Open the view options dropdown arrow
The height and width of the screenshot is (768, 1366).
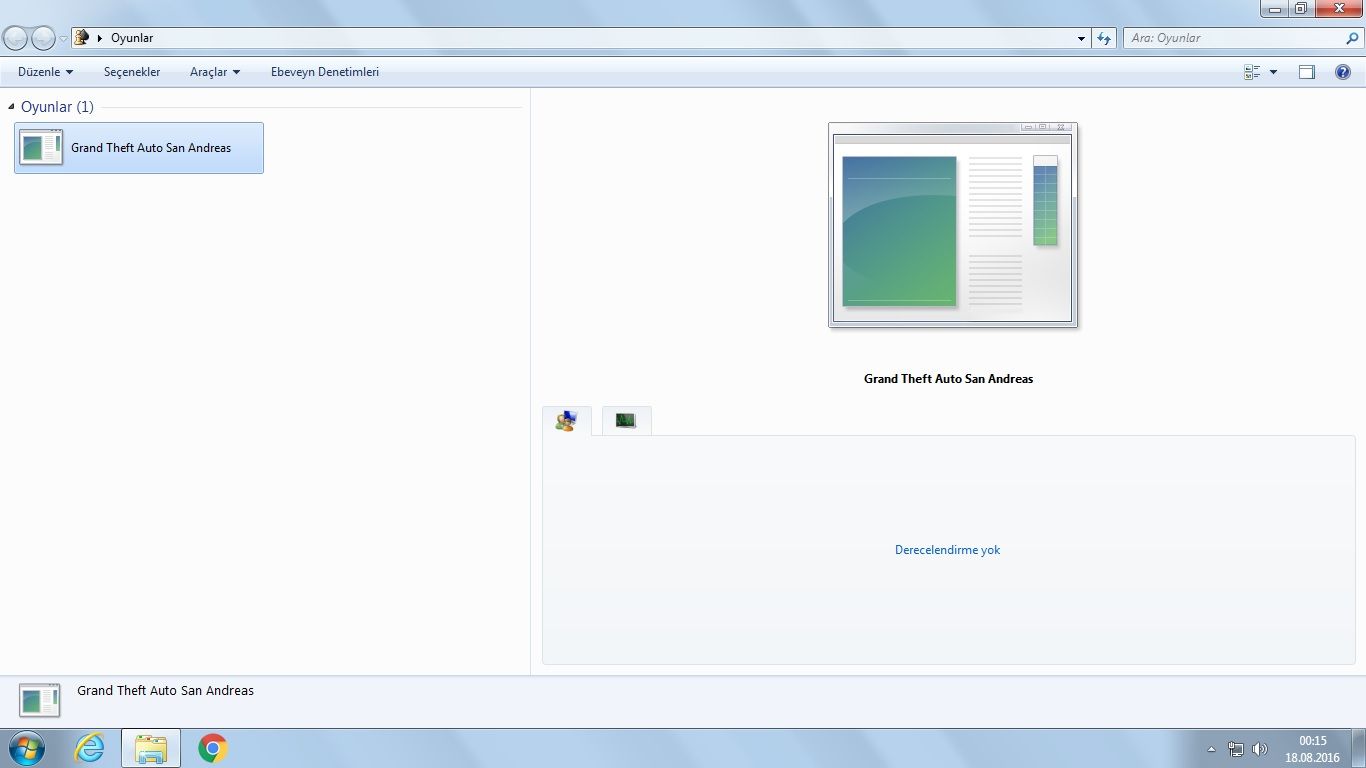tap(1273, 72)
